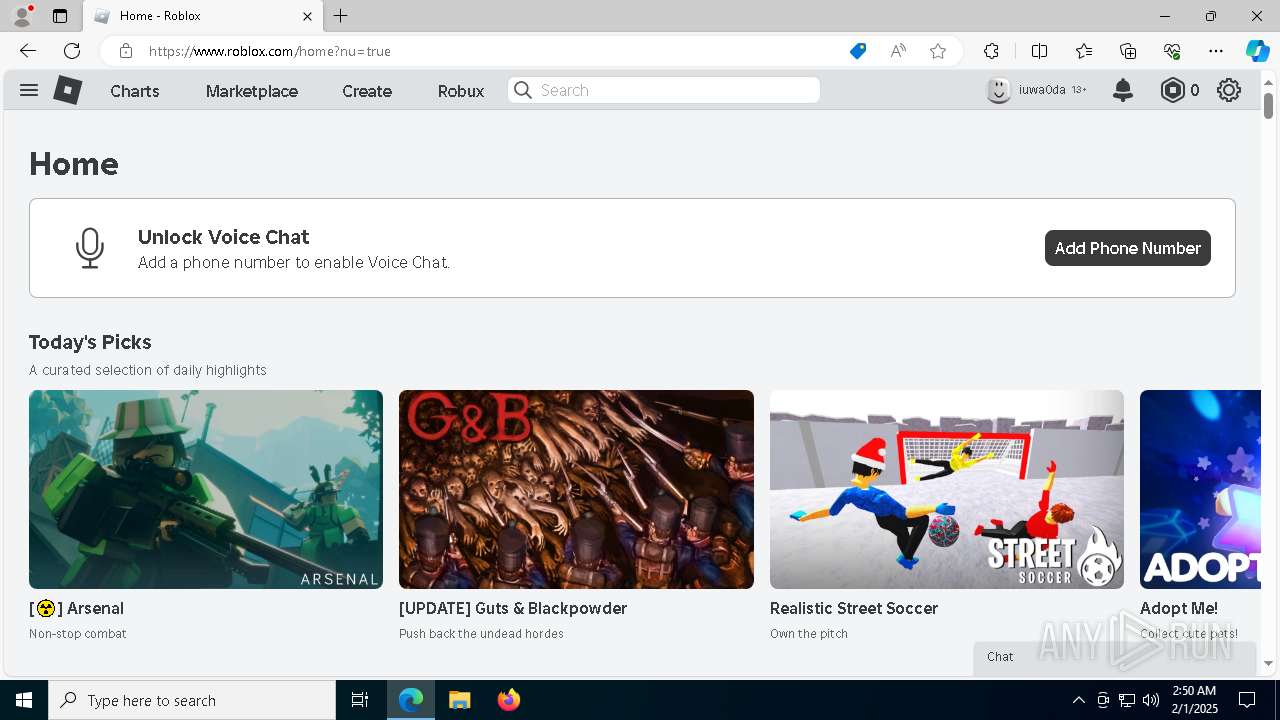Open the browser profile icon
The width and height of the screenshot is (1280, 720).
pyautogui.click(x=22, y=16)
